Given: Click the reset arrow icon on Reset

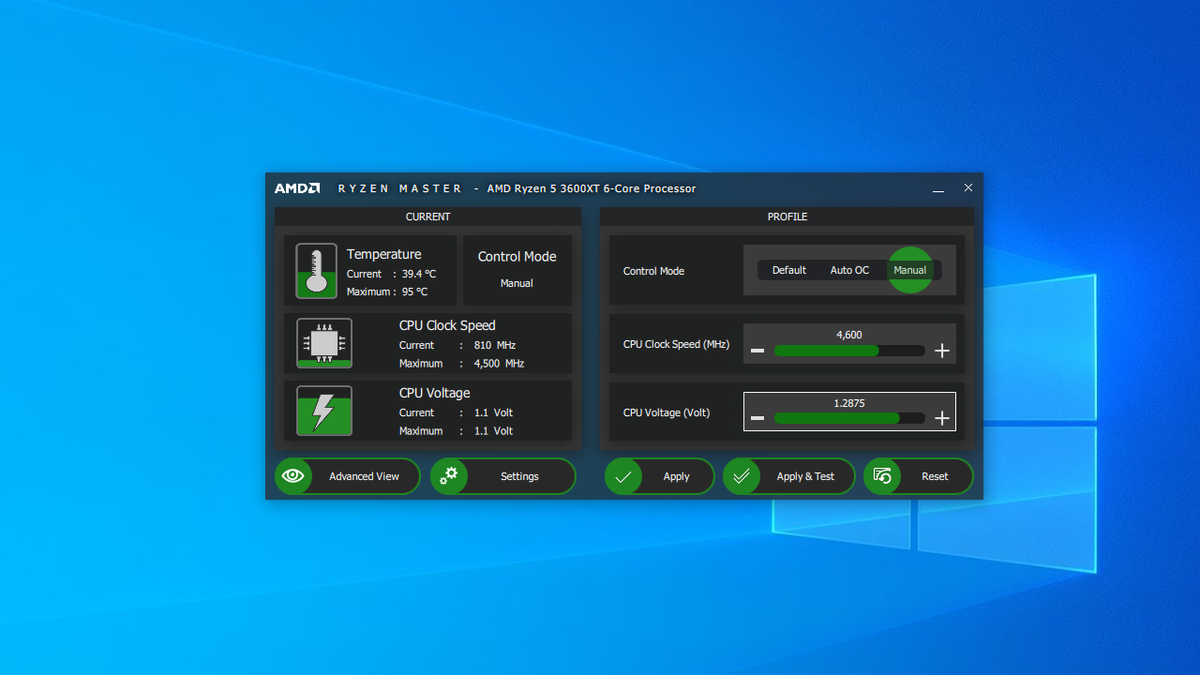Looking at the screenshot, I should click(x=882, y=477).
